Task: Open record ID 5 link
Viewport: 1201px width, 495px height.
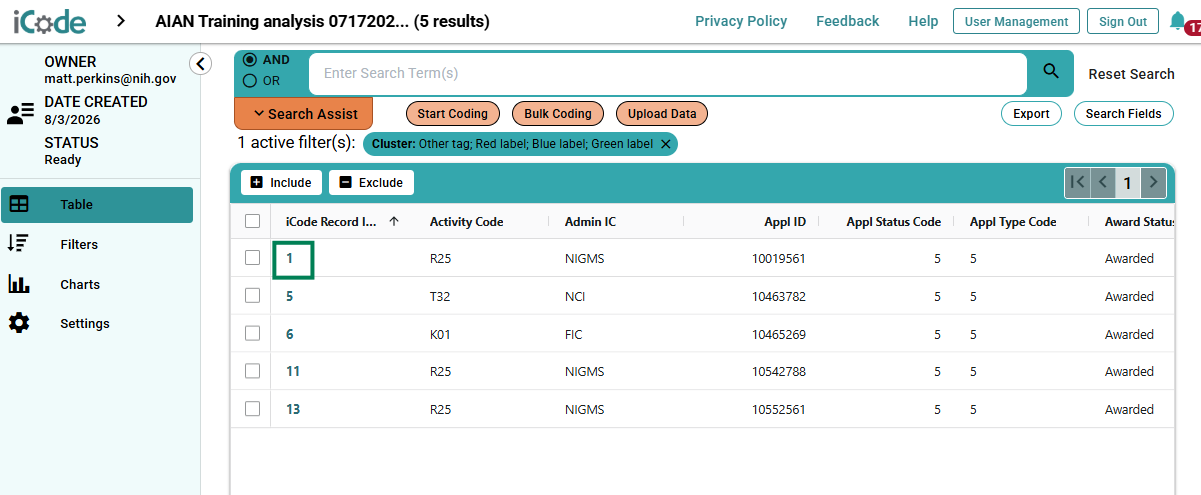Action: (290, 296)
